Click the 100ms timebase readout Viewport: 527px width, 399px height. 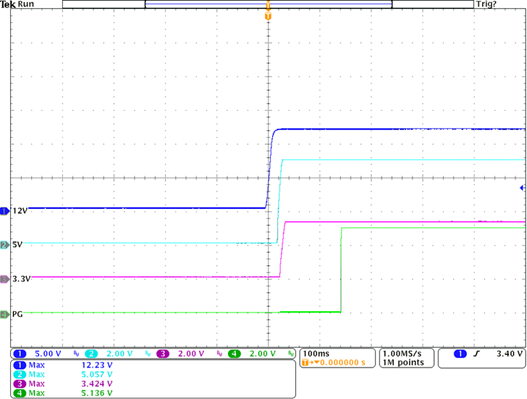(x=316, y=354)
